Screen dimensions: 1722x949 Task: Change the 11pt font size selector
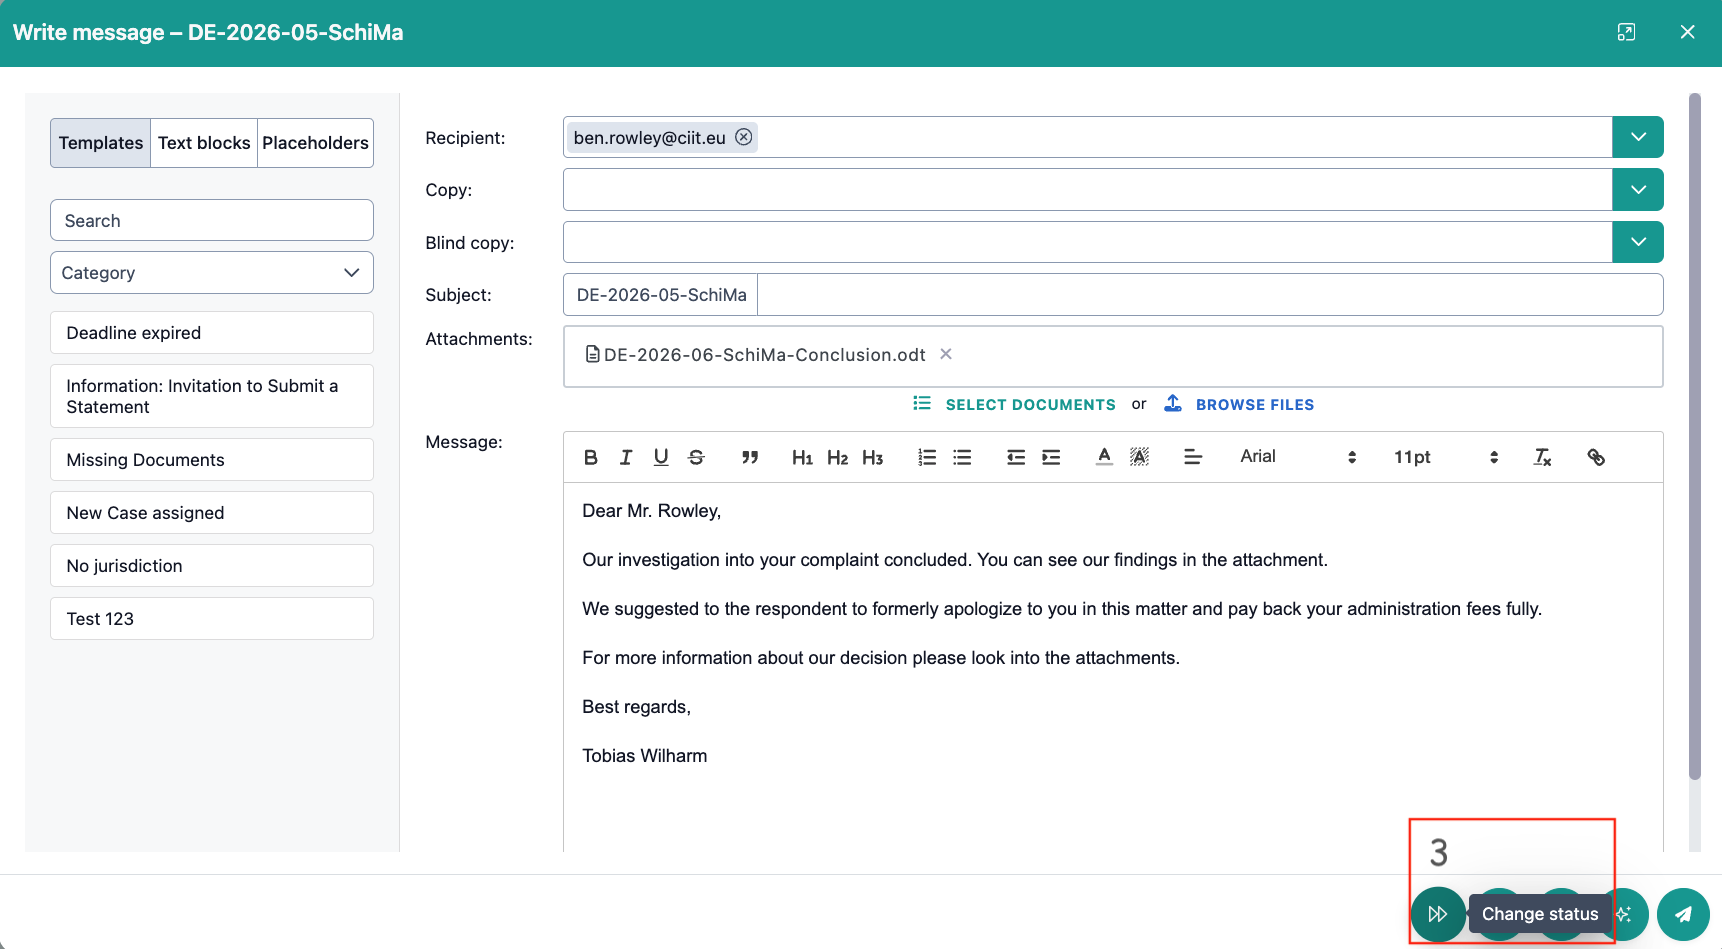tap(1446, 457)
